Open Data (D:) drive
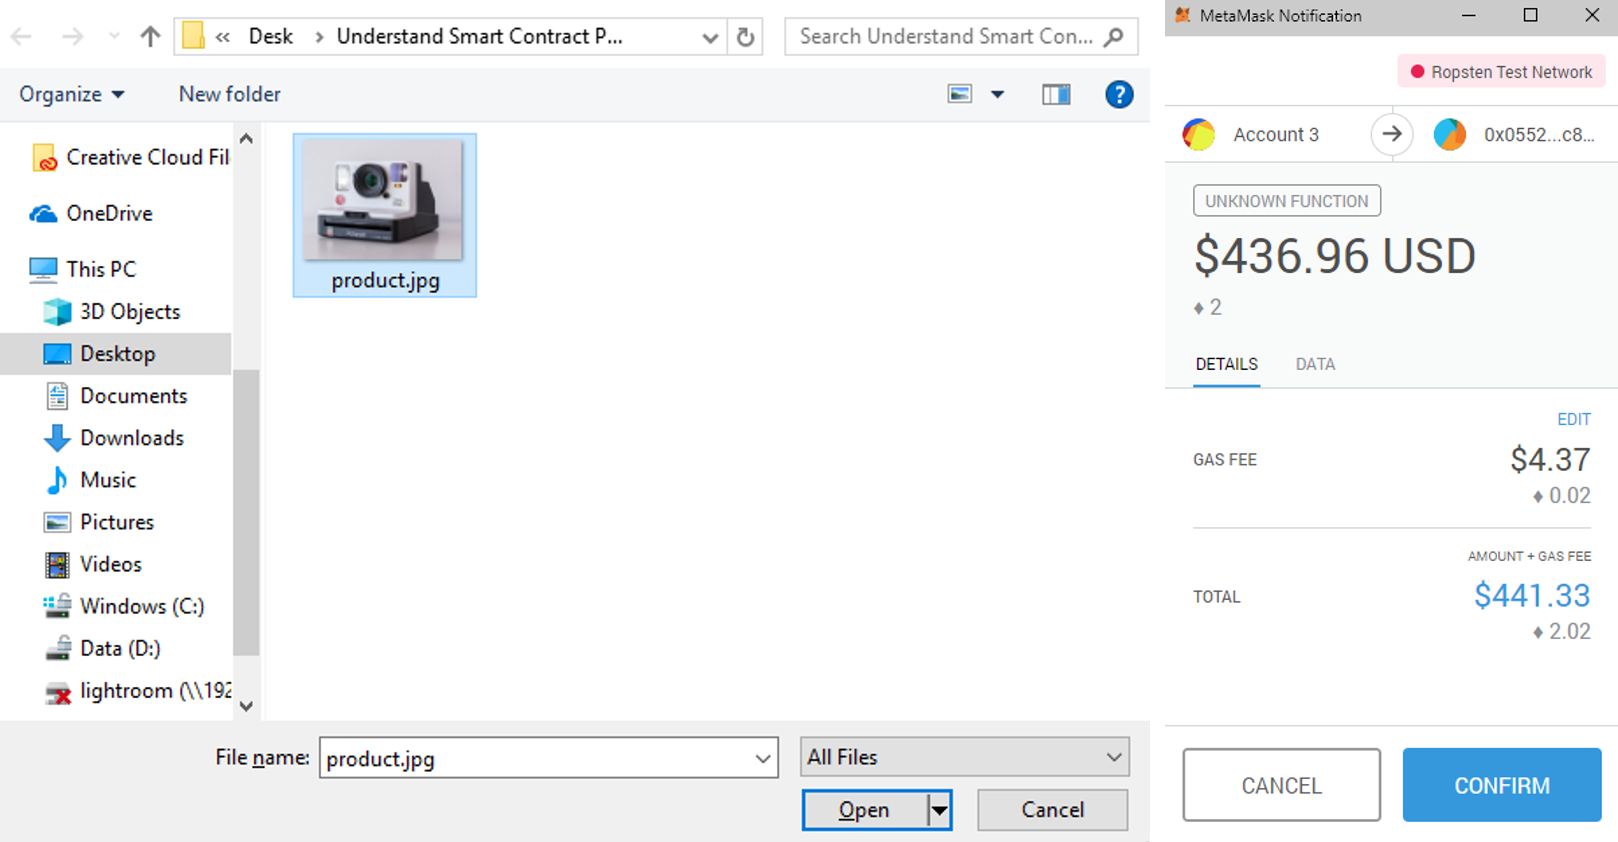This screenshot has width=1618, height=842. [x=101, y=648]
